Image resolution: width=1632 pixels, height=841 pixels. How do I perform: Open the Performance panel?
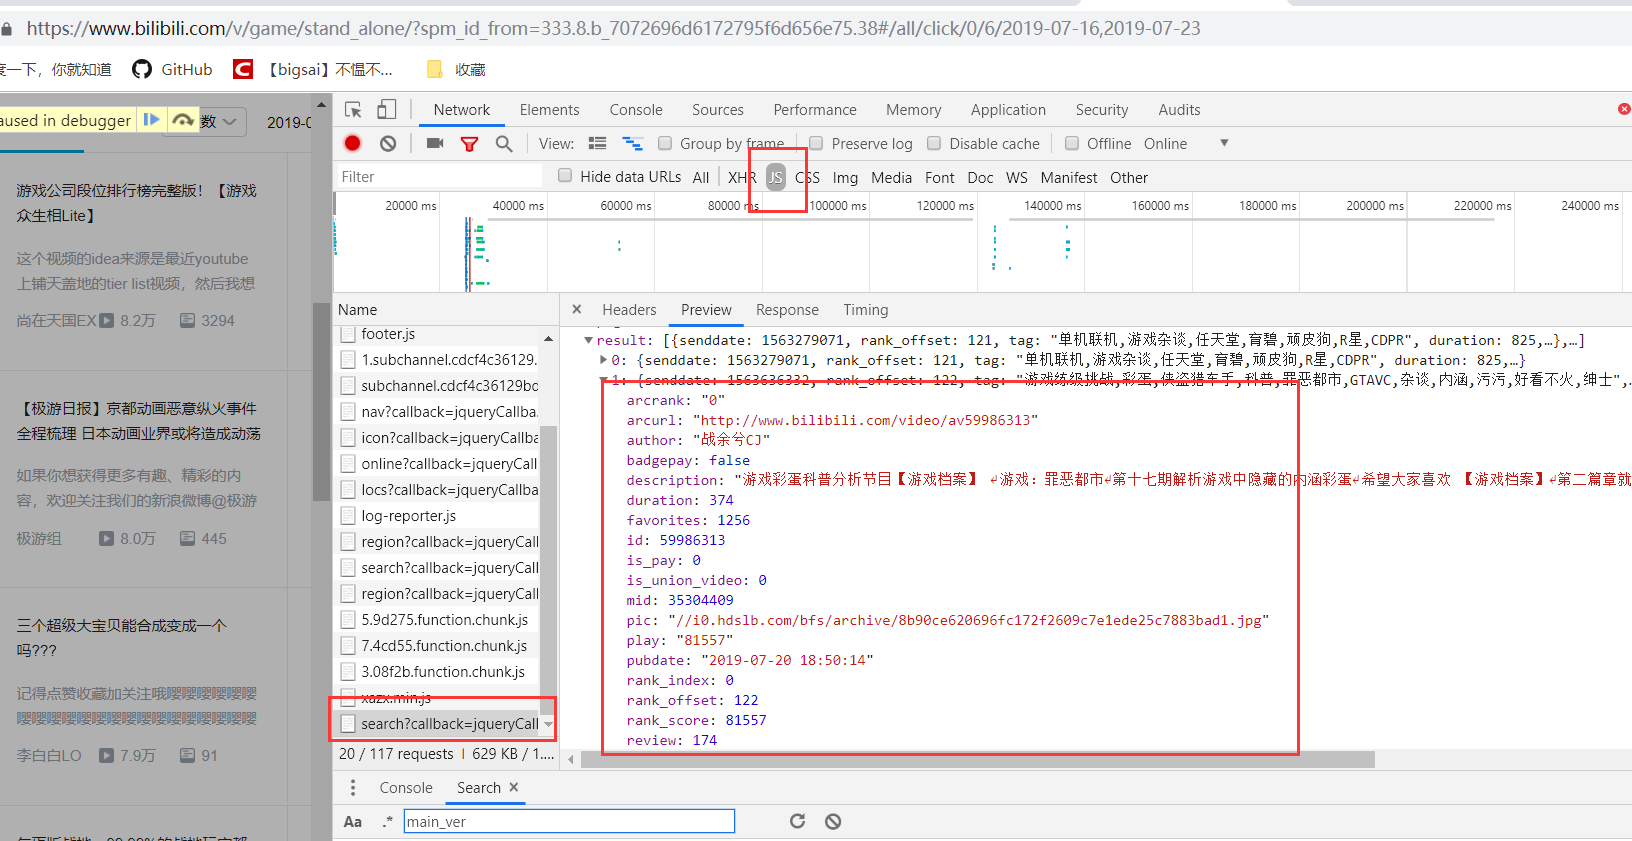click(x=815, y=110)
